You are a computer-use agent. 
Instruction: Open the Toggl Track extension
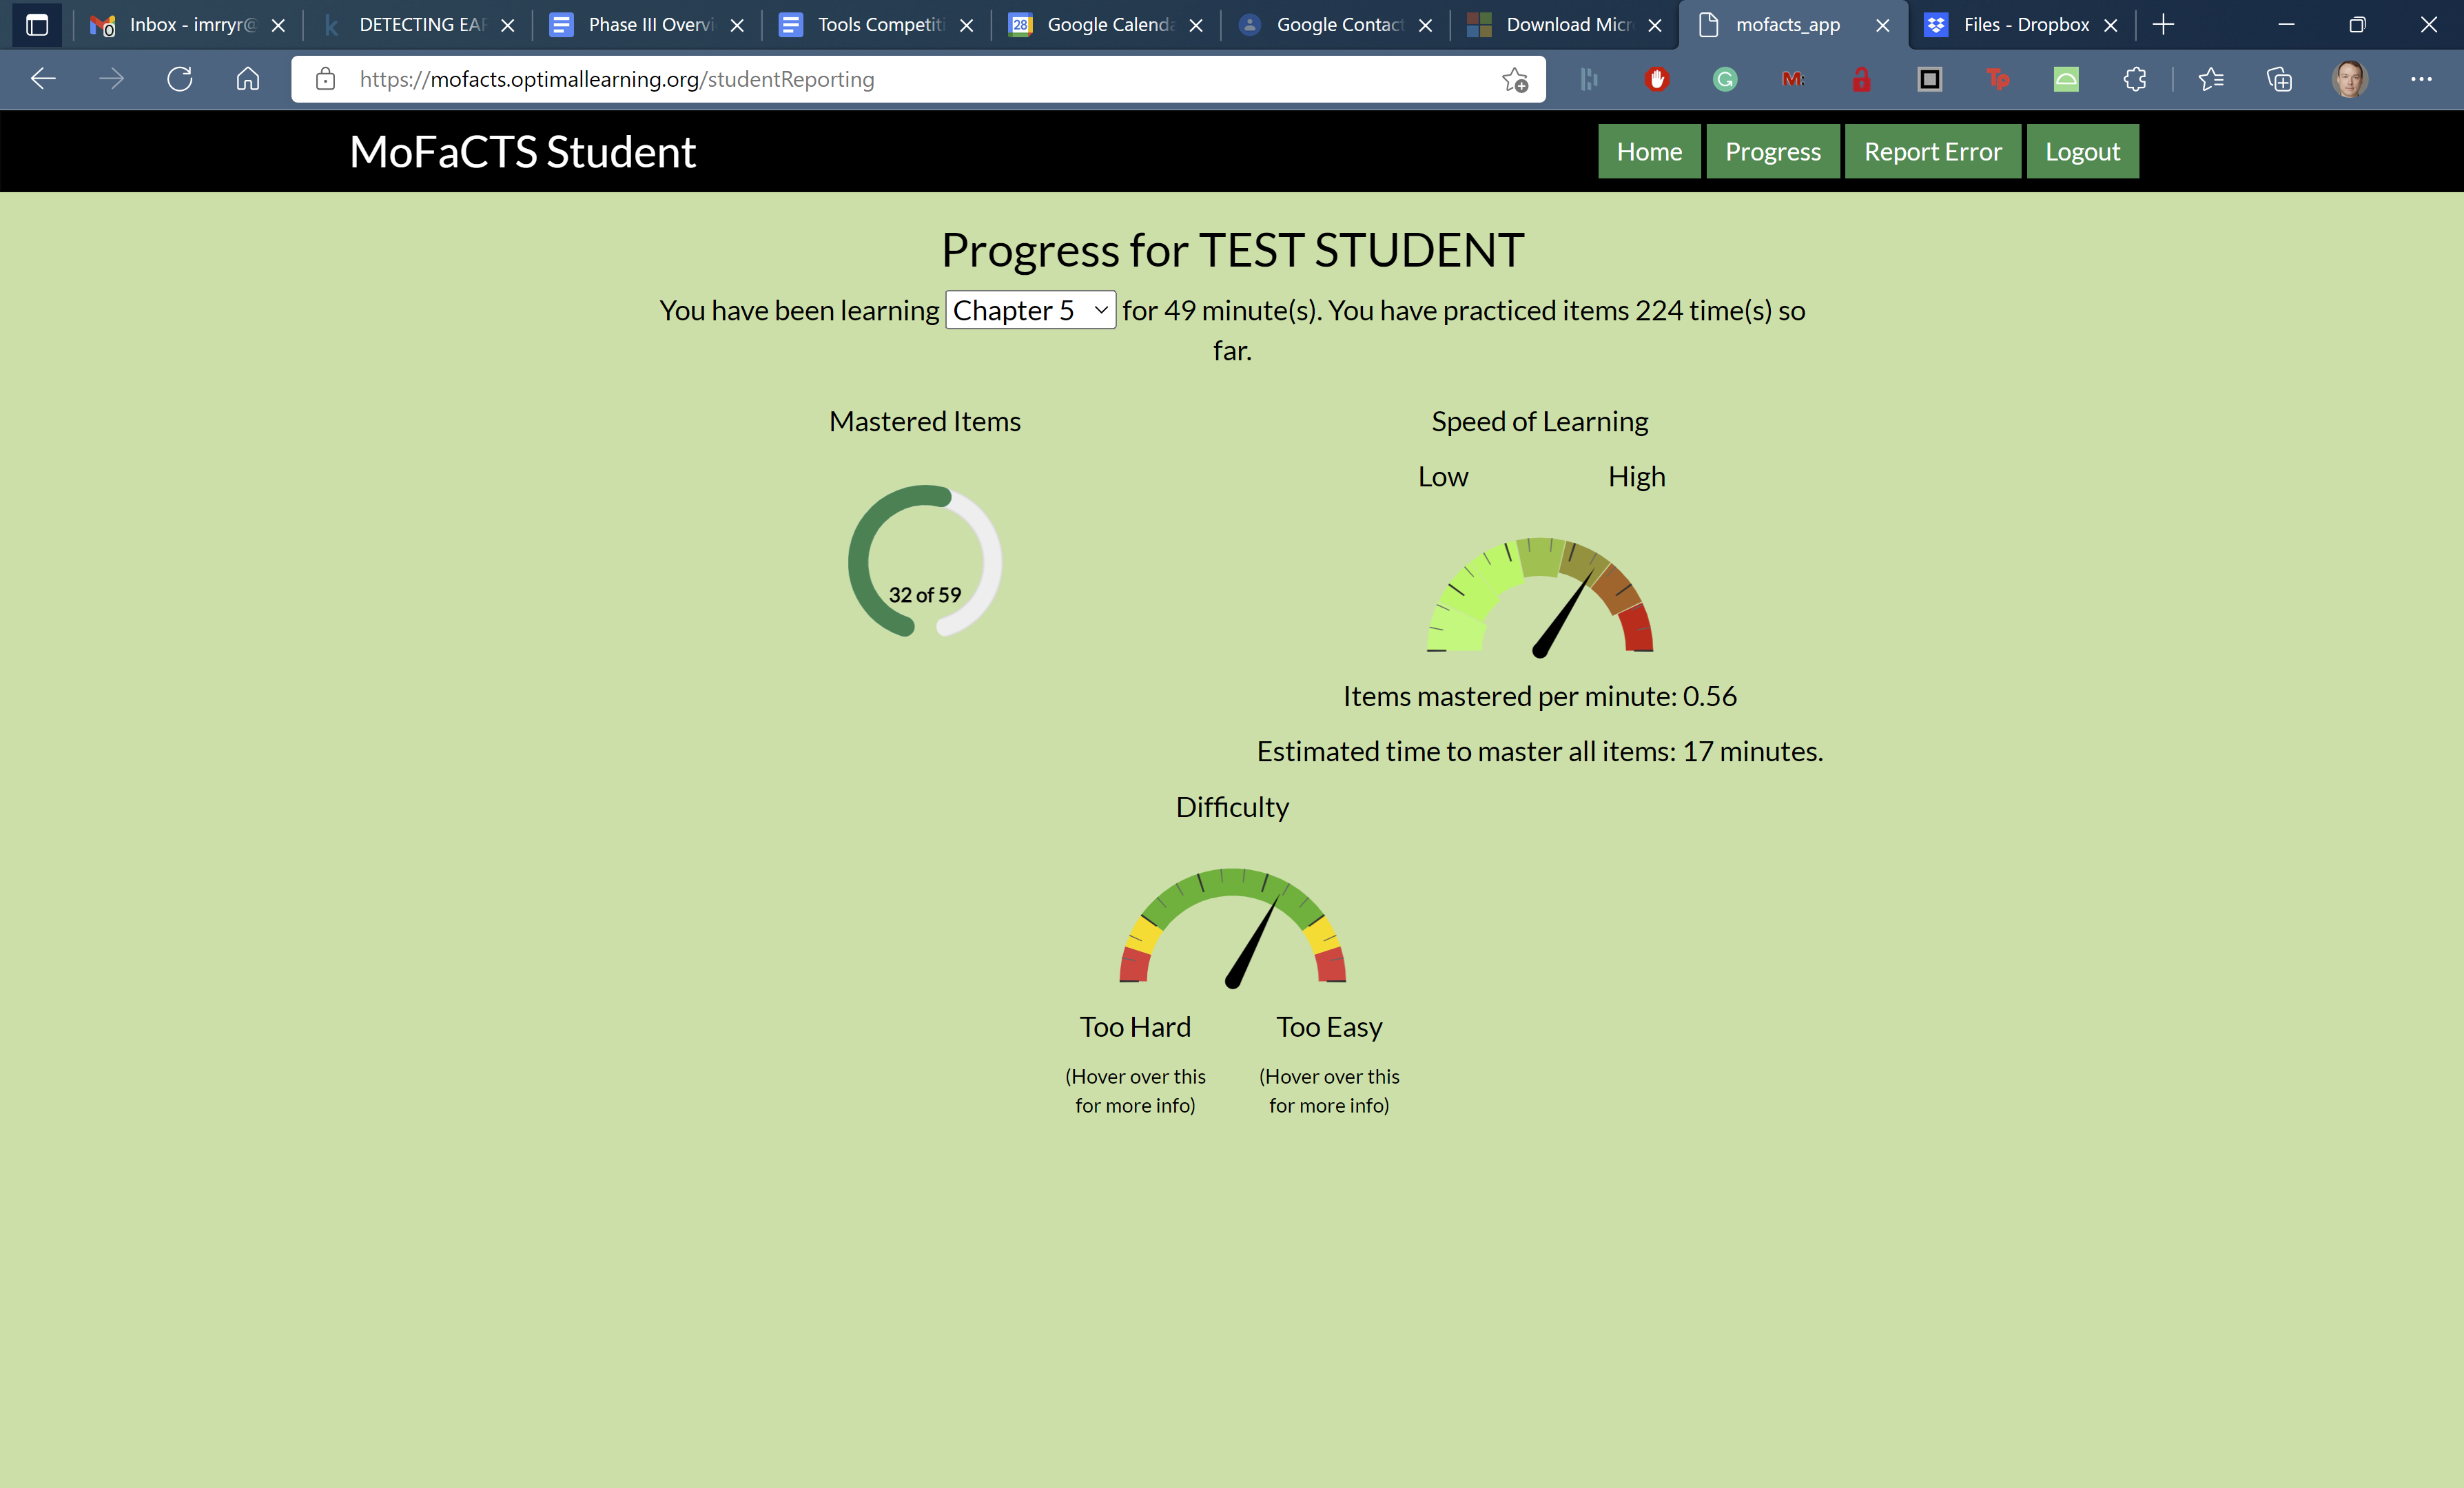point(1998,80)
